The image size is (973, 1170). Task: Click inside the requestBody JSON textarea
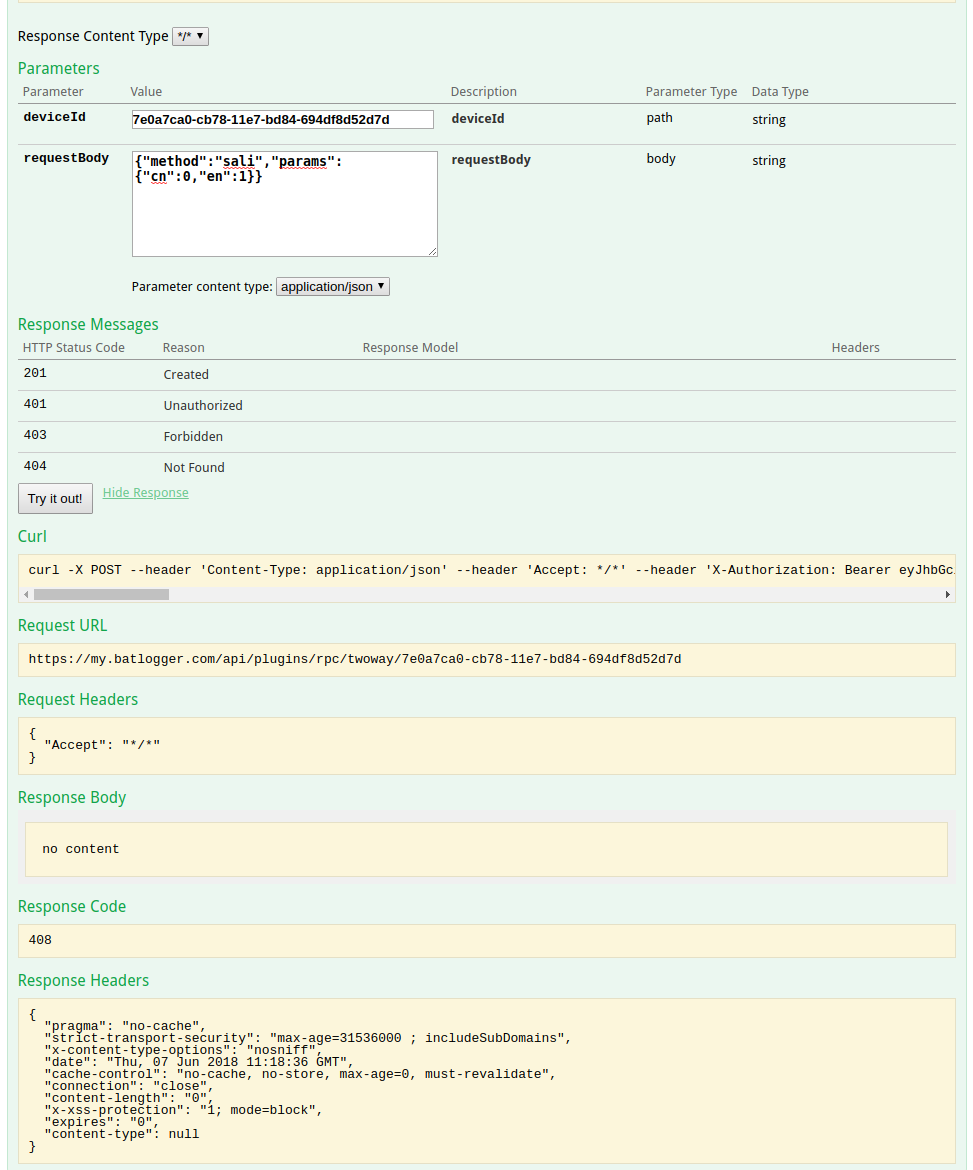pos(283,203)
